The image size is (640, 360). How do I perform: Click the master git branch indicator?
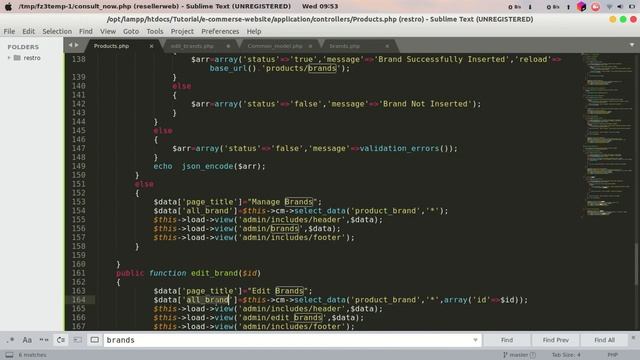(x=519, y=355)
